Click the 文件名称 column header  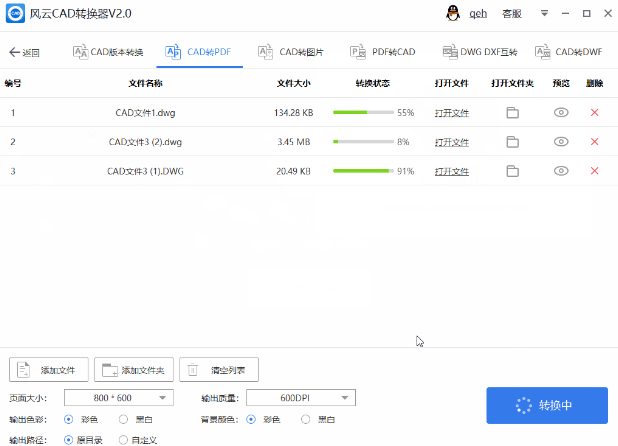[145, 83]
